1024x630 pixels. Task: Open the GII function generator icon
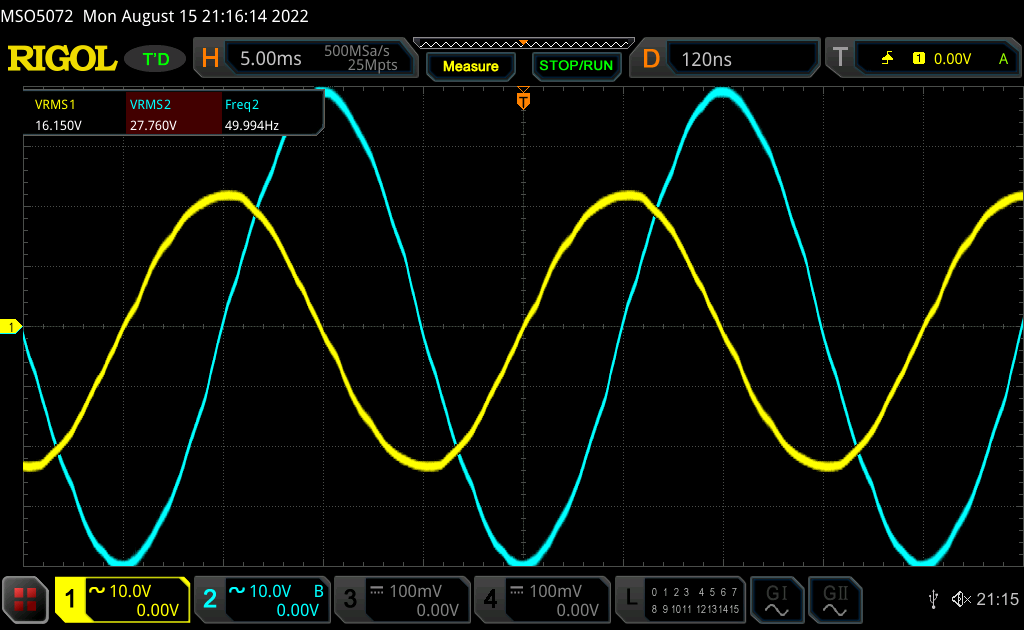tap(835, 599)
